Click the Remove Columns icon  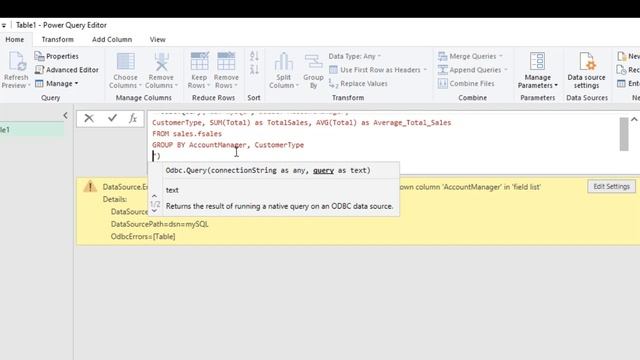tap(162, 62)
